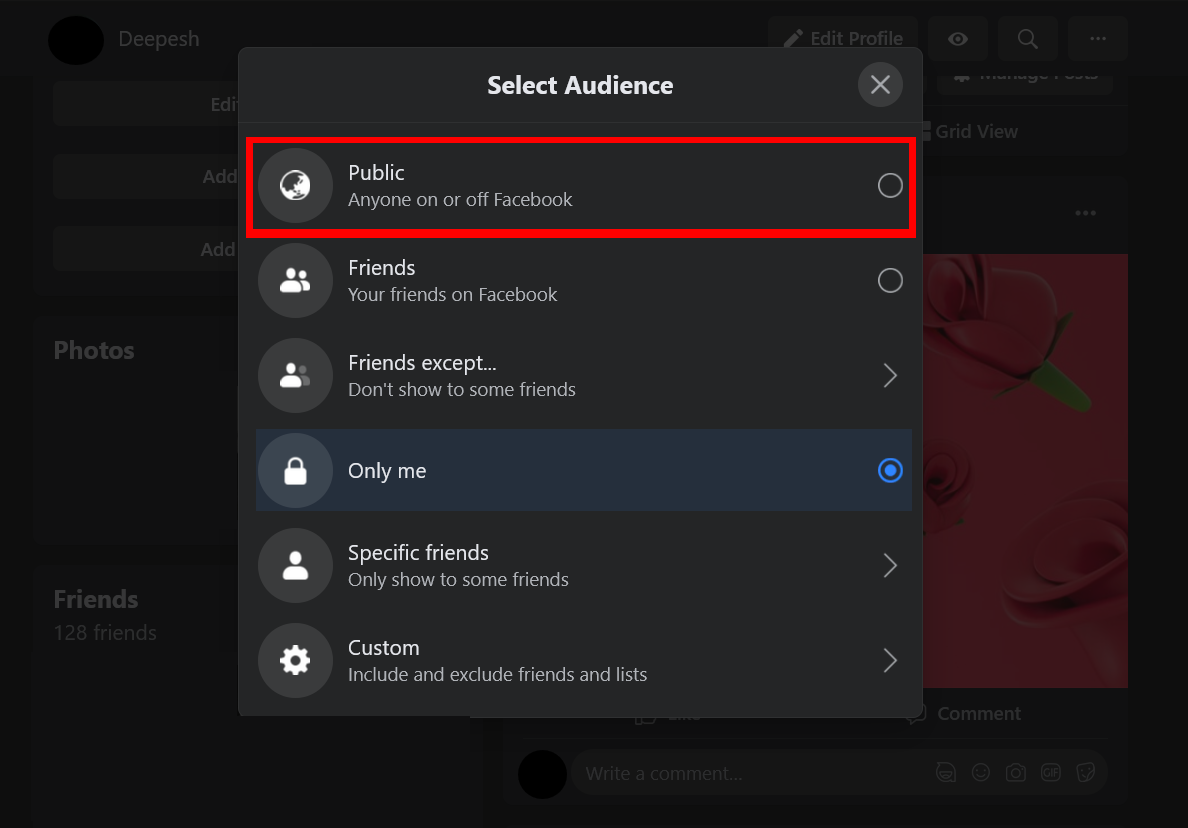Open the three-dot menu on the post
The height and width of the screenshot is (828, 1188).
(x=1085, y=213)
